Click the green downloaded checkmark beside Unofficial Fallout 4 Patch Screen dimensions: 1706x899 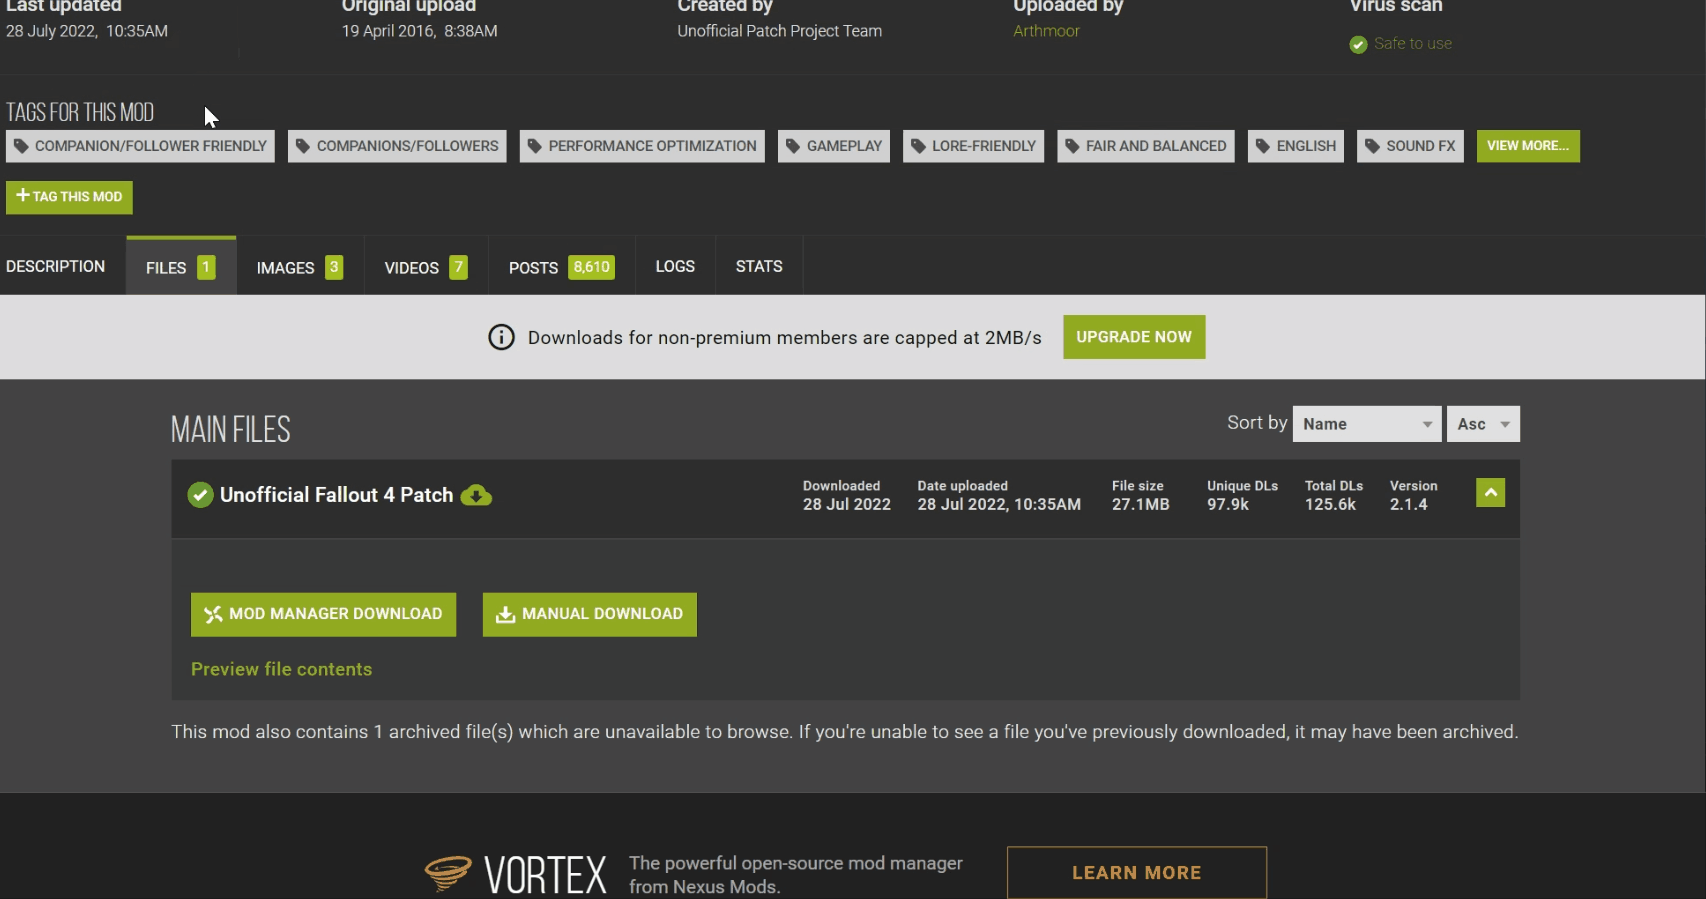click(200, 495)
